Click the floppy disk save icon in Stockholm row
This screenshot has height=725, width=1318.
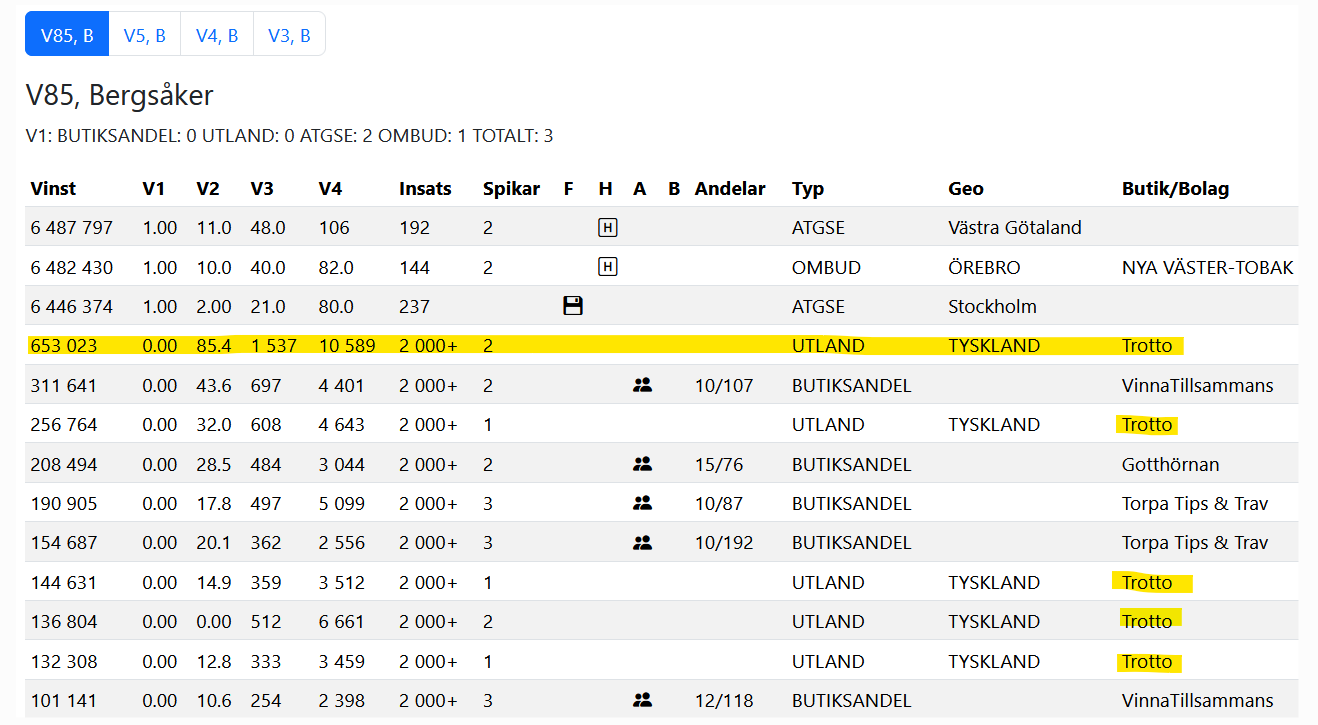(573, 306)
